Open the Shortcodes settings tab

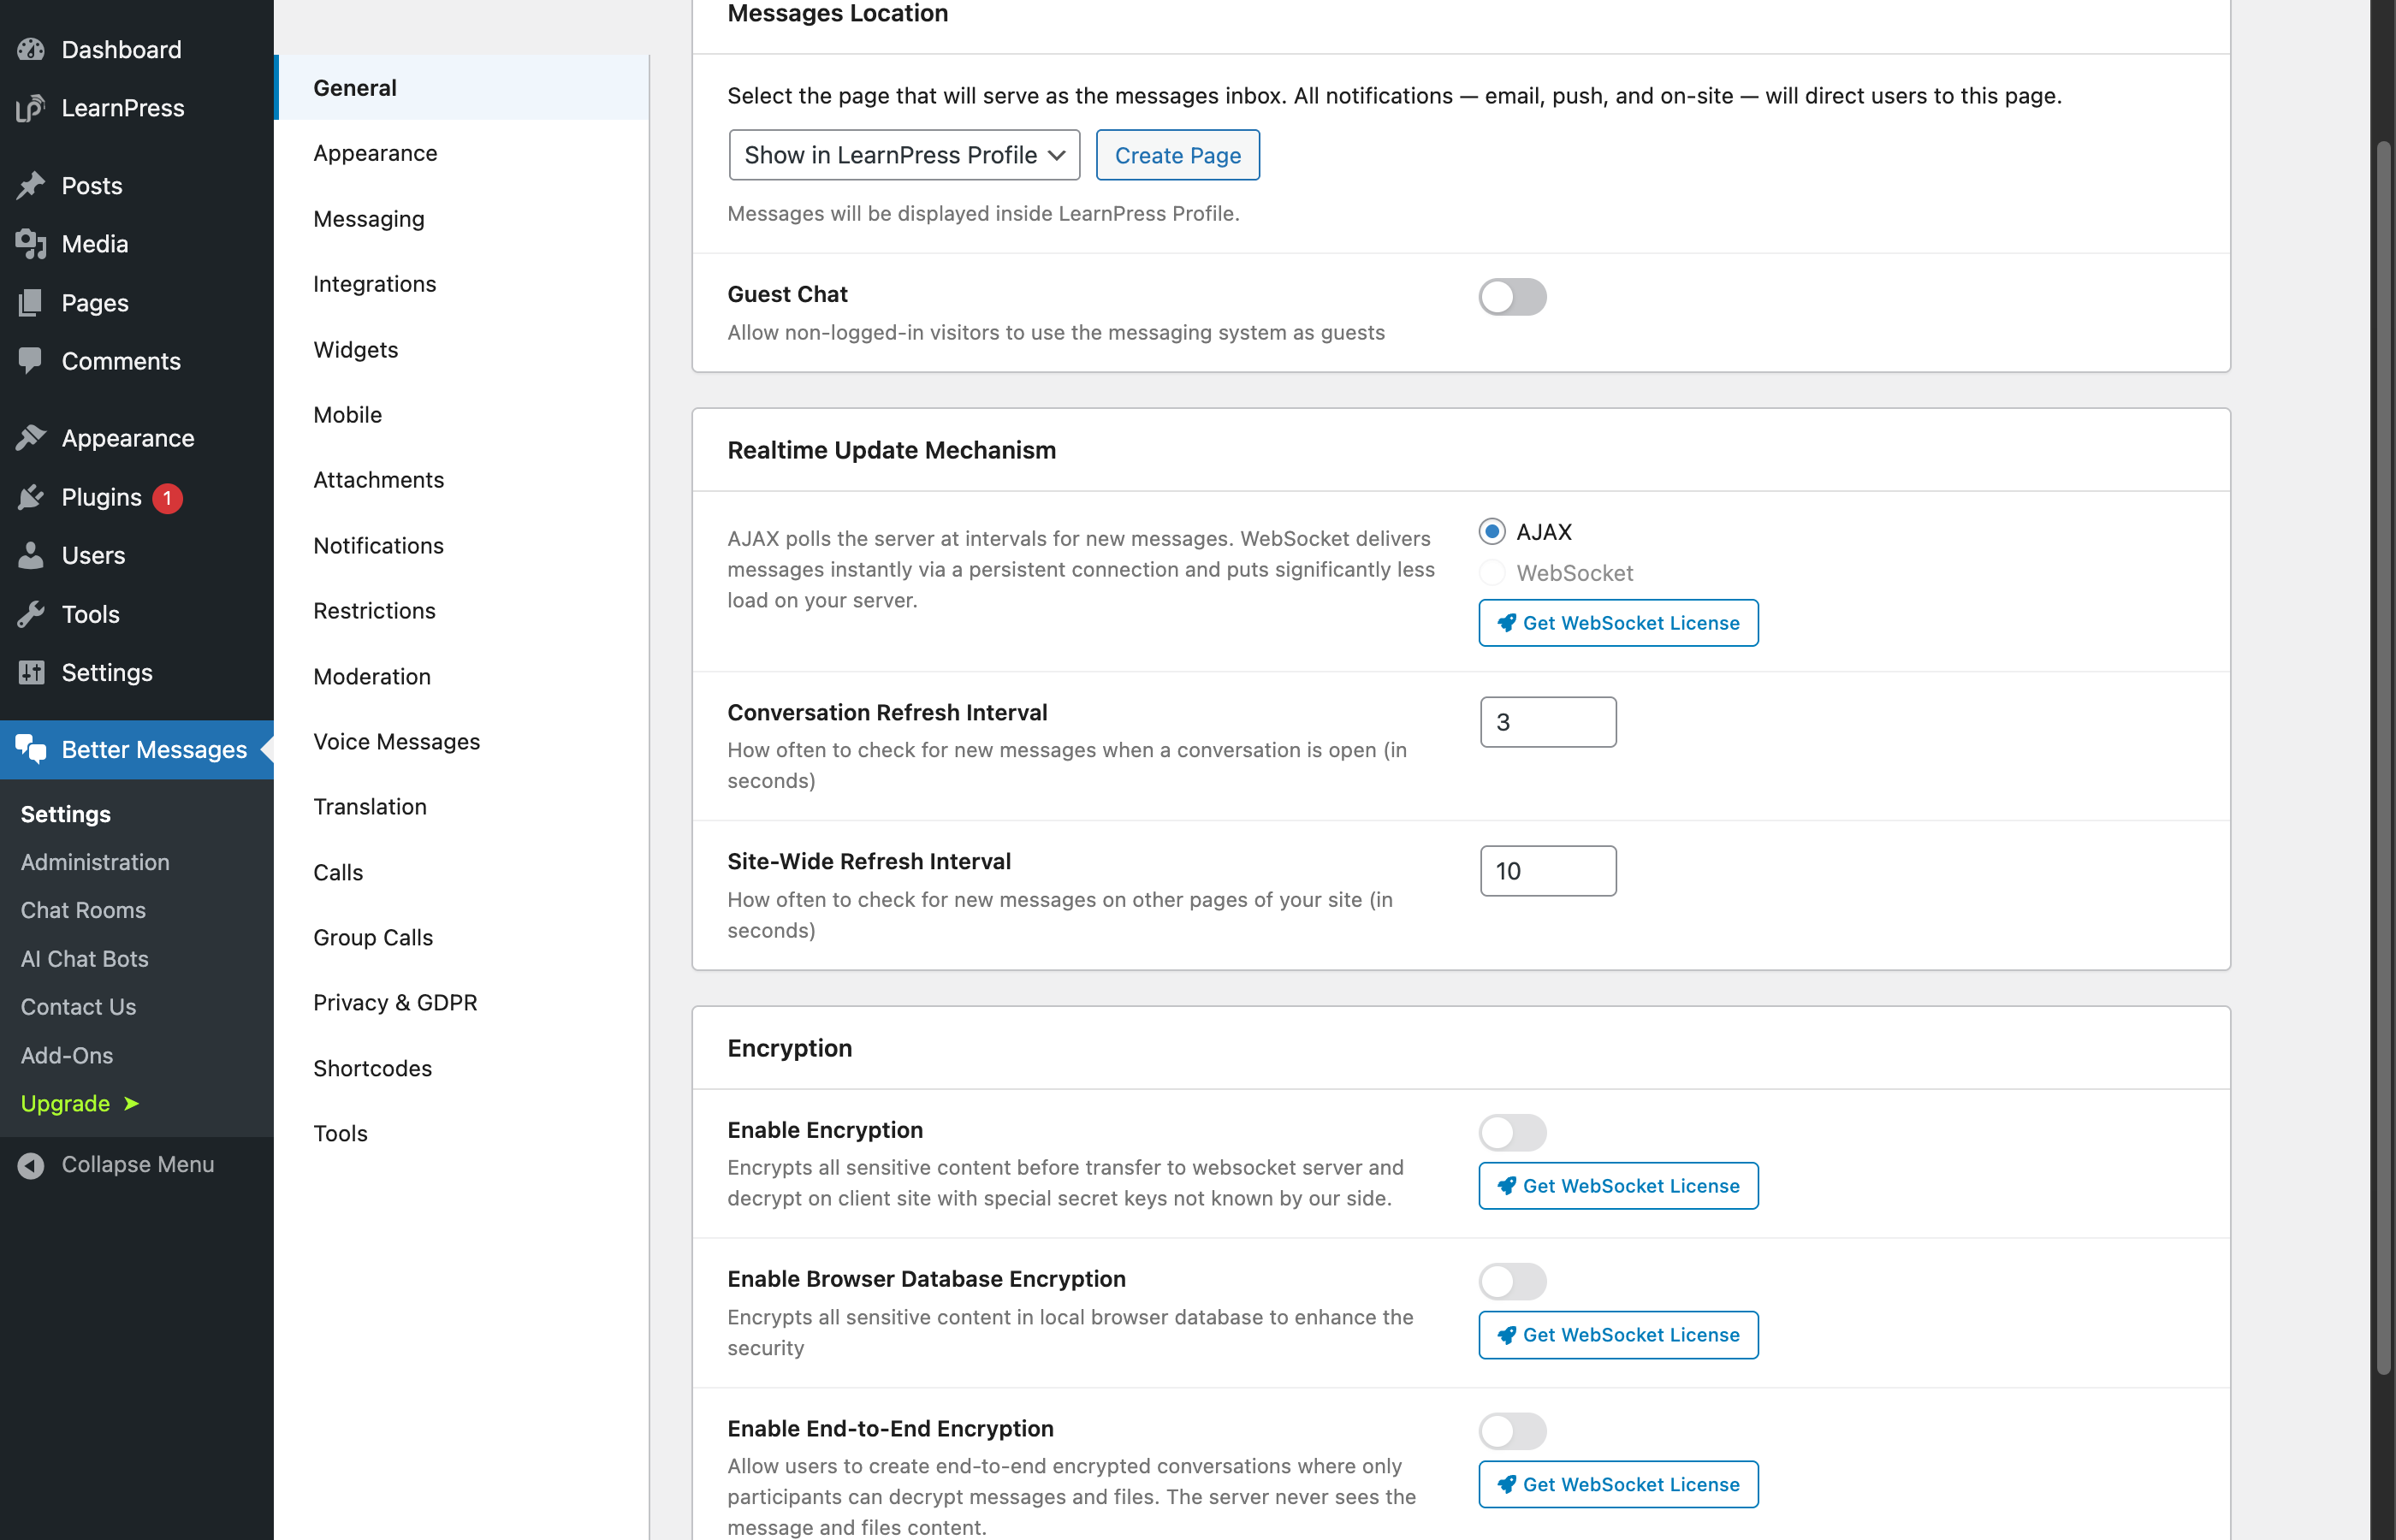[462, 1068]
